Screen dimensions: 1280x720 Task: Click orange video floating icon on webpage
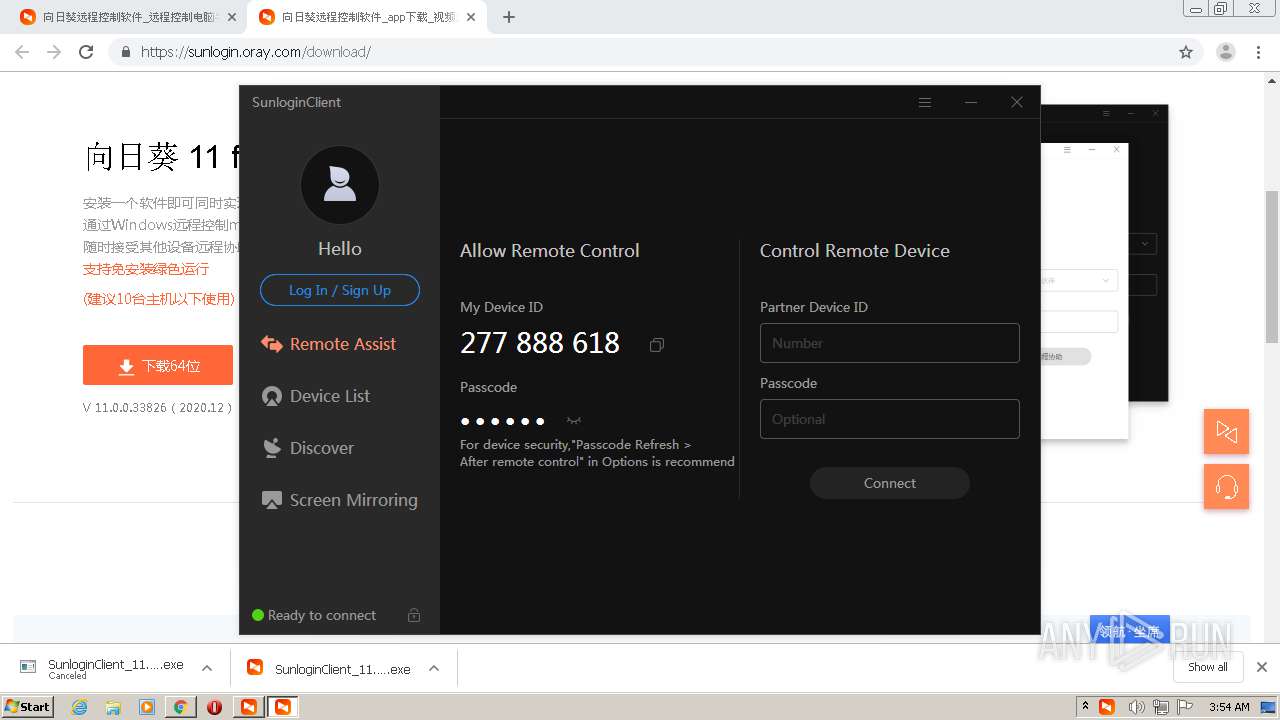(x=1226, y=431)
